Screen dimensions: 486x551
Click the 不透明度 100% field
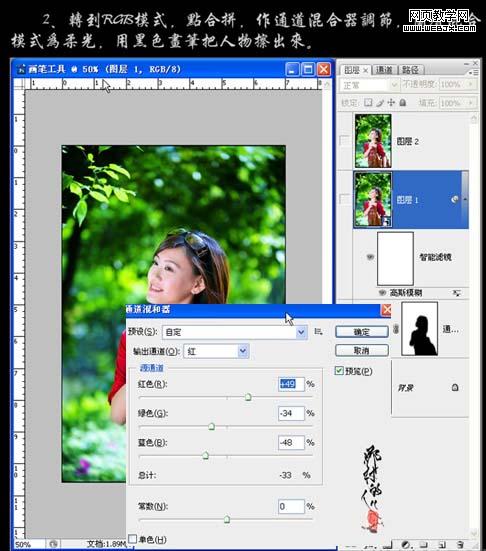click(x=453, y=84)
